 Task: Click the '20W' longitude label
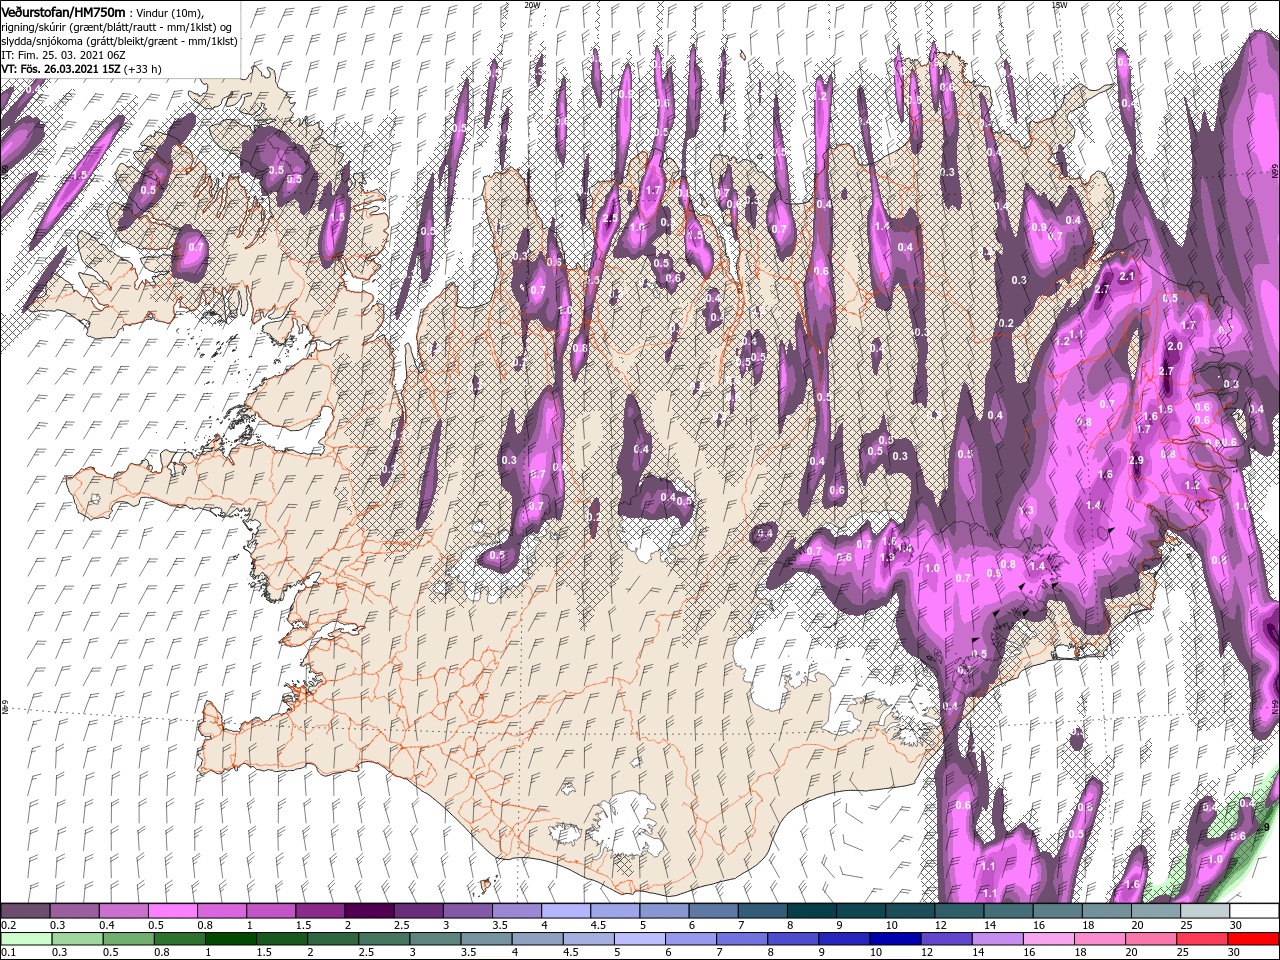click(x=532, y=4)
